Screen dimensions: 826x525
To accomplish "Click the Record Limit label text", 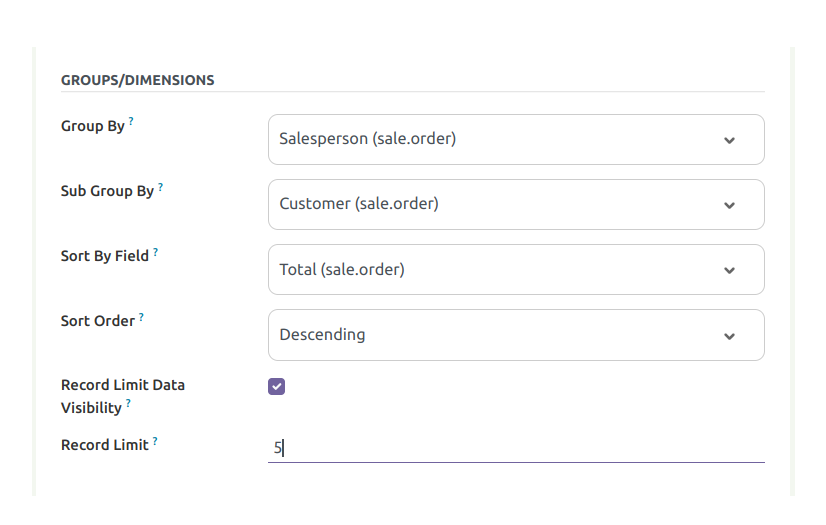I will (x=104, y=445).
